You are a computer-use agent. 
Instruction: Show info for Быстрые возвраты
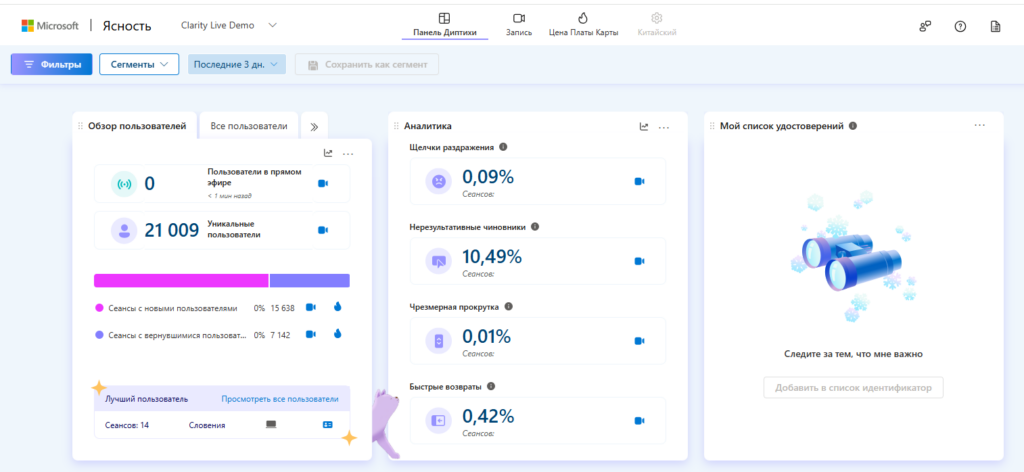point(491,386)
